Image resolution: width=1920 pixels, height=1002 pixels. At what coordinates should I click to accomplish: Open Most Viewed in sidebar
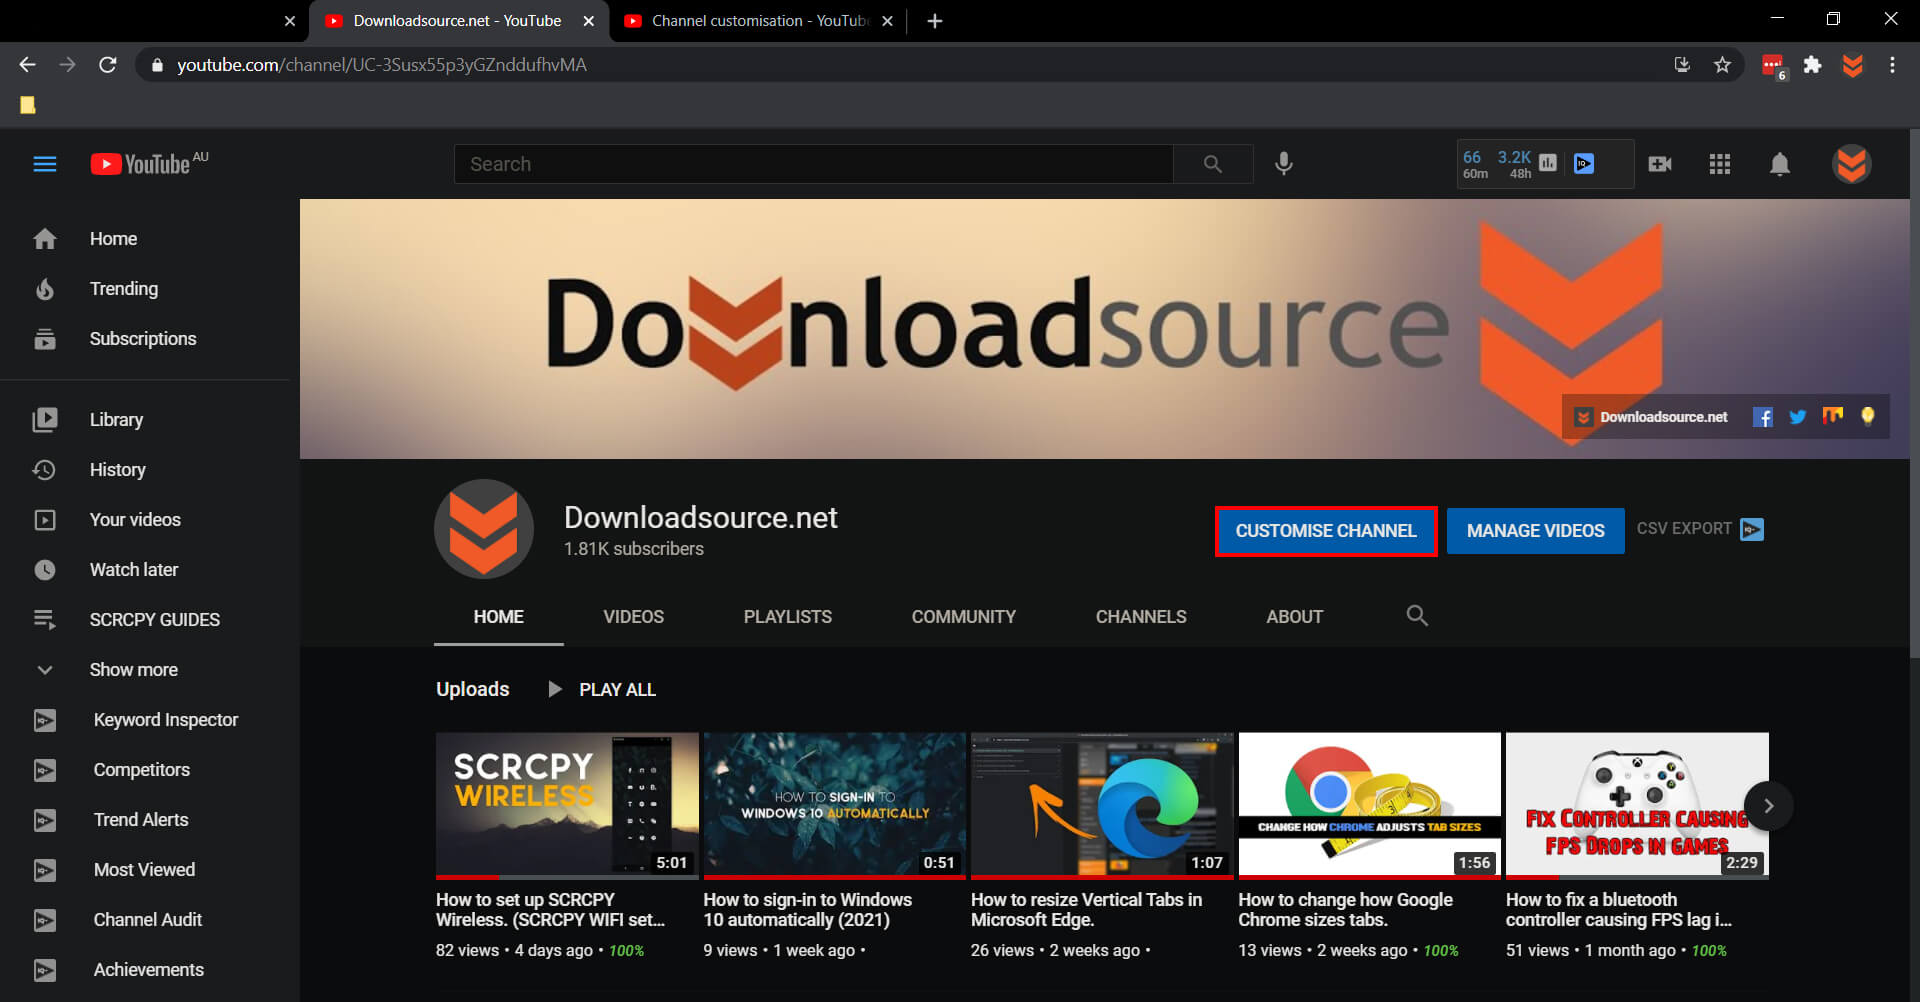pos(145,870)
